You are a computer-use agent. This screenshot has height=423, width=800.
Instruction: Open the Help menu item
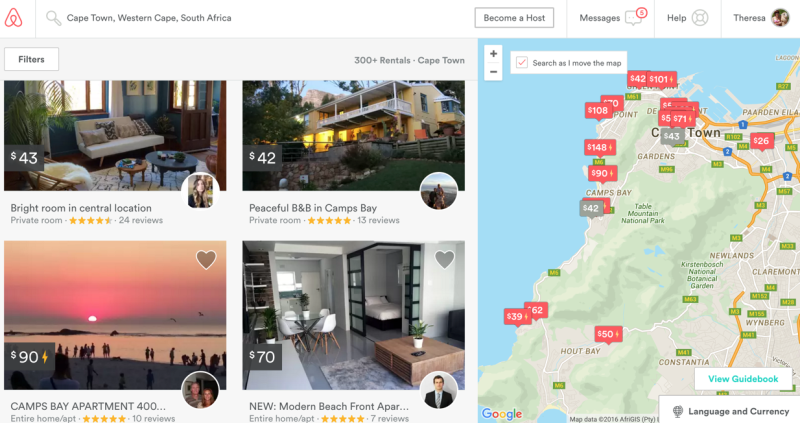(x=677, y=18)
